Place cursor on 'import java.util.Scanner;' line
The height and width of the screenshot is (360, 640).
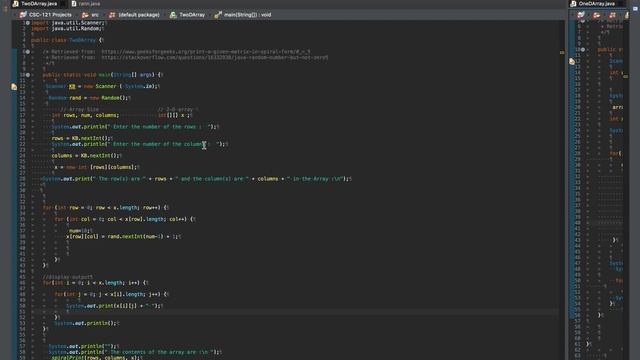pyautogui.click(x=68, y=23)
